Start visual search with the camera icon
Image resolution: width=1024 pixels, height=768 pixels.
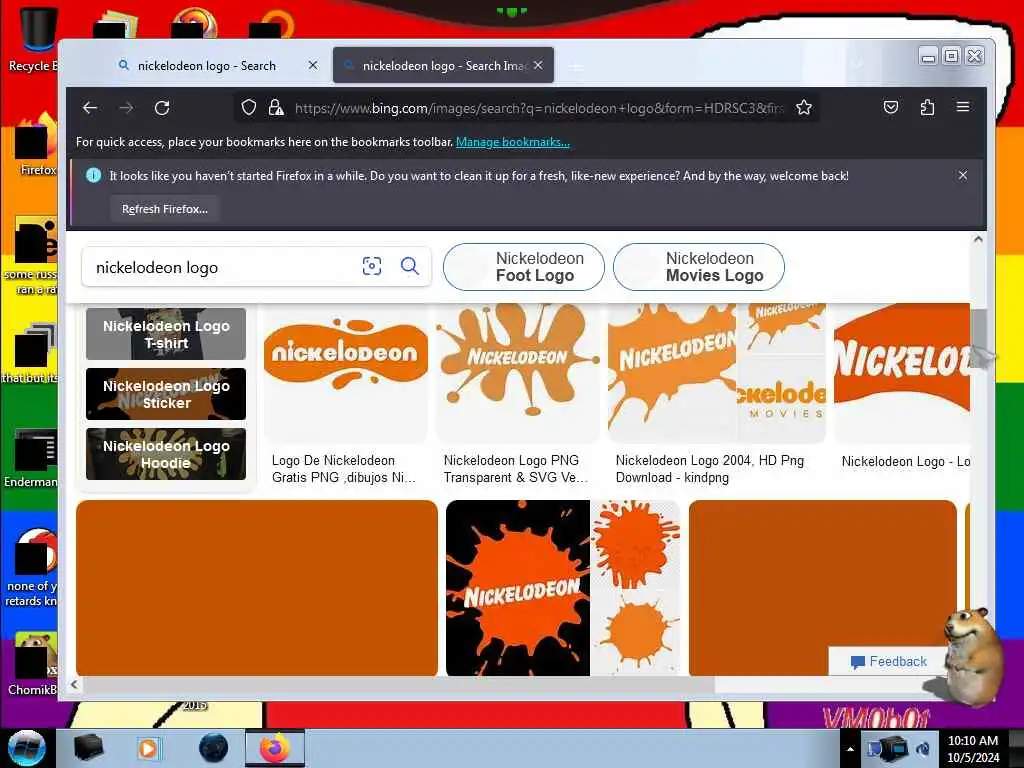point(372,266)
